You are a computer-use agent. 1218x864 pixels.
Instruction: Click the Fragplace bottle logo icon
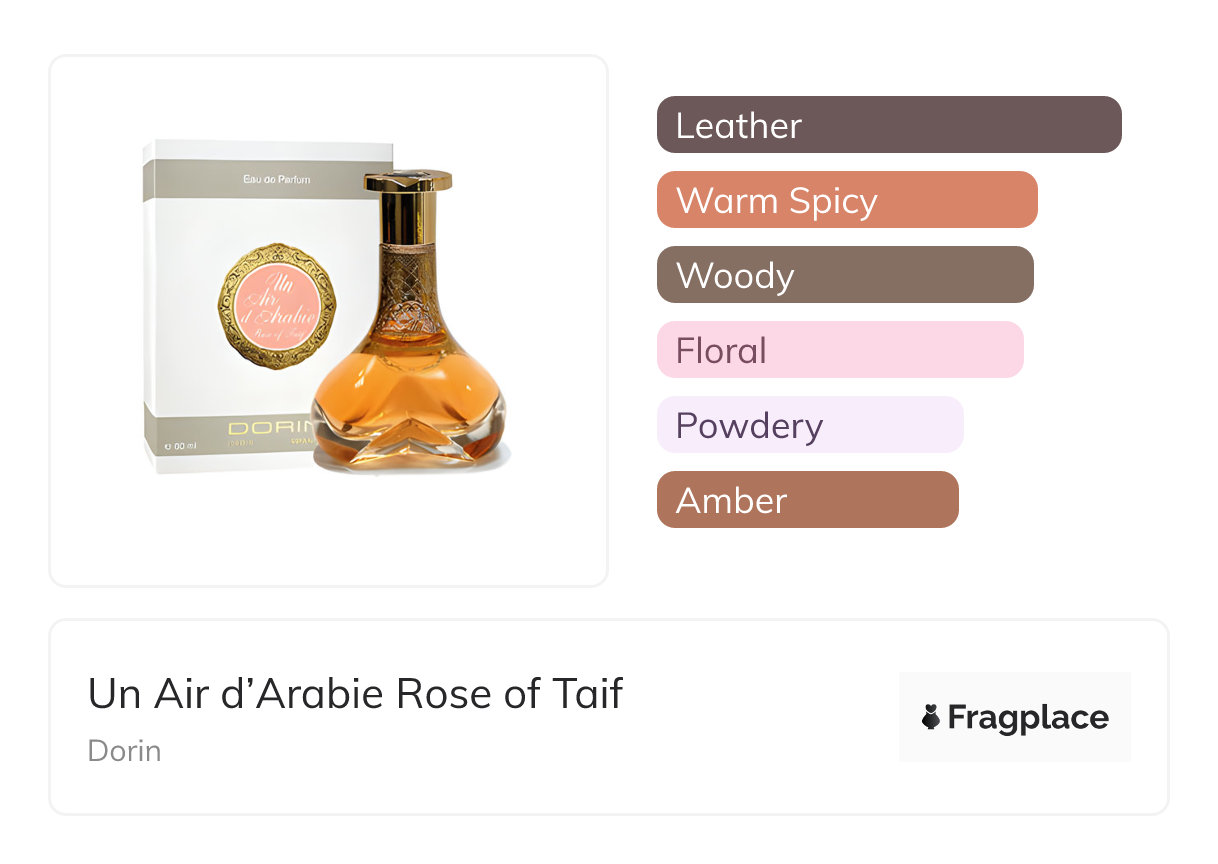[931, 717]
